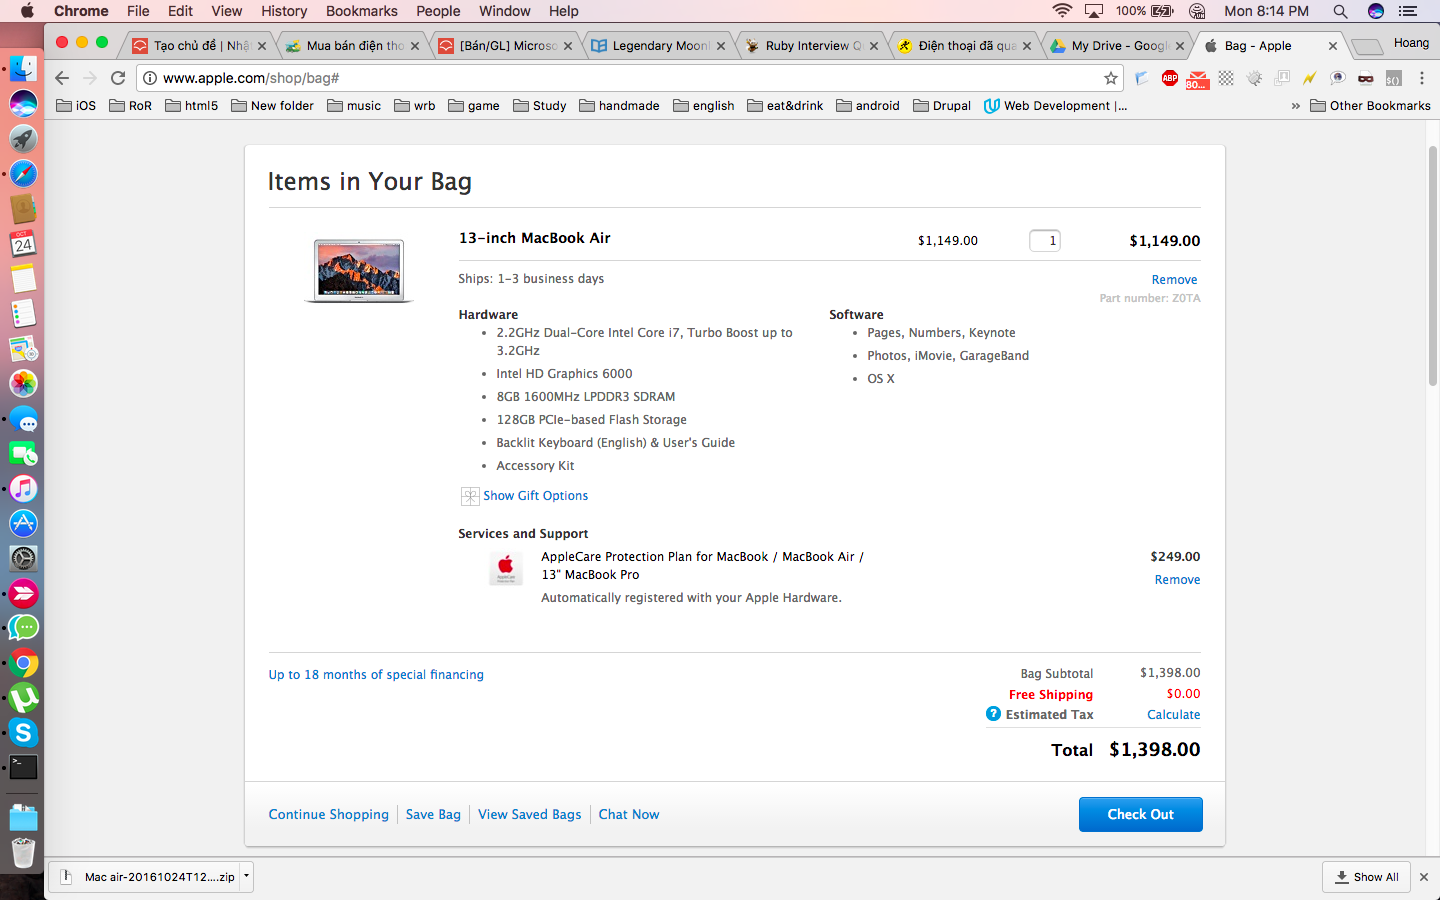Click the Chat Now link

629,815
